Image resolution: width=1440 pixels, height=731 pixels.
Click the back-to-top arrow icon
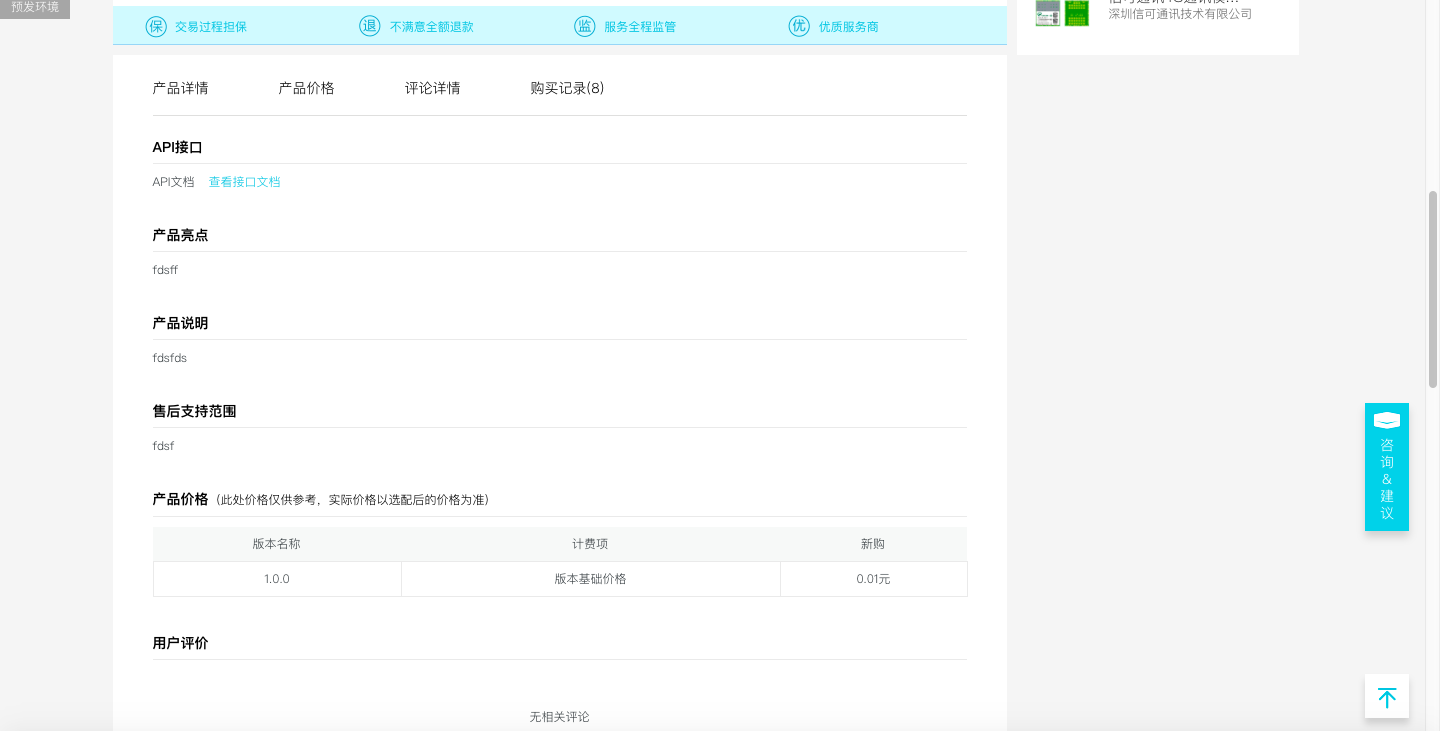tap(1387, 697)
